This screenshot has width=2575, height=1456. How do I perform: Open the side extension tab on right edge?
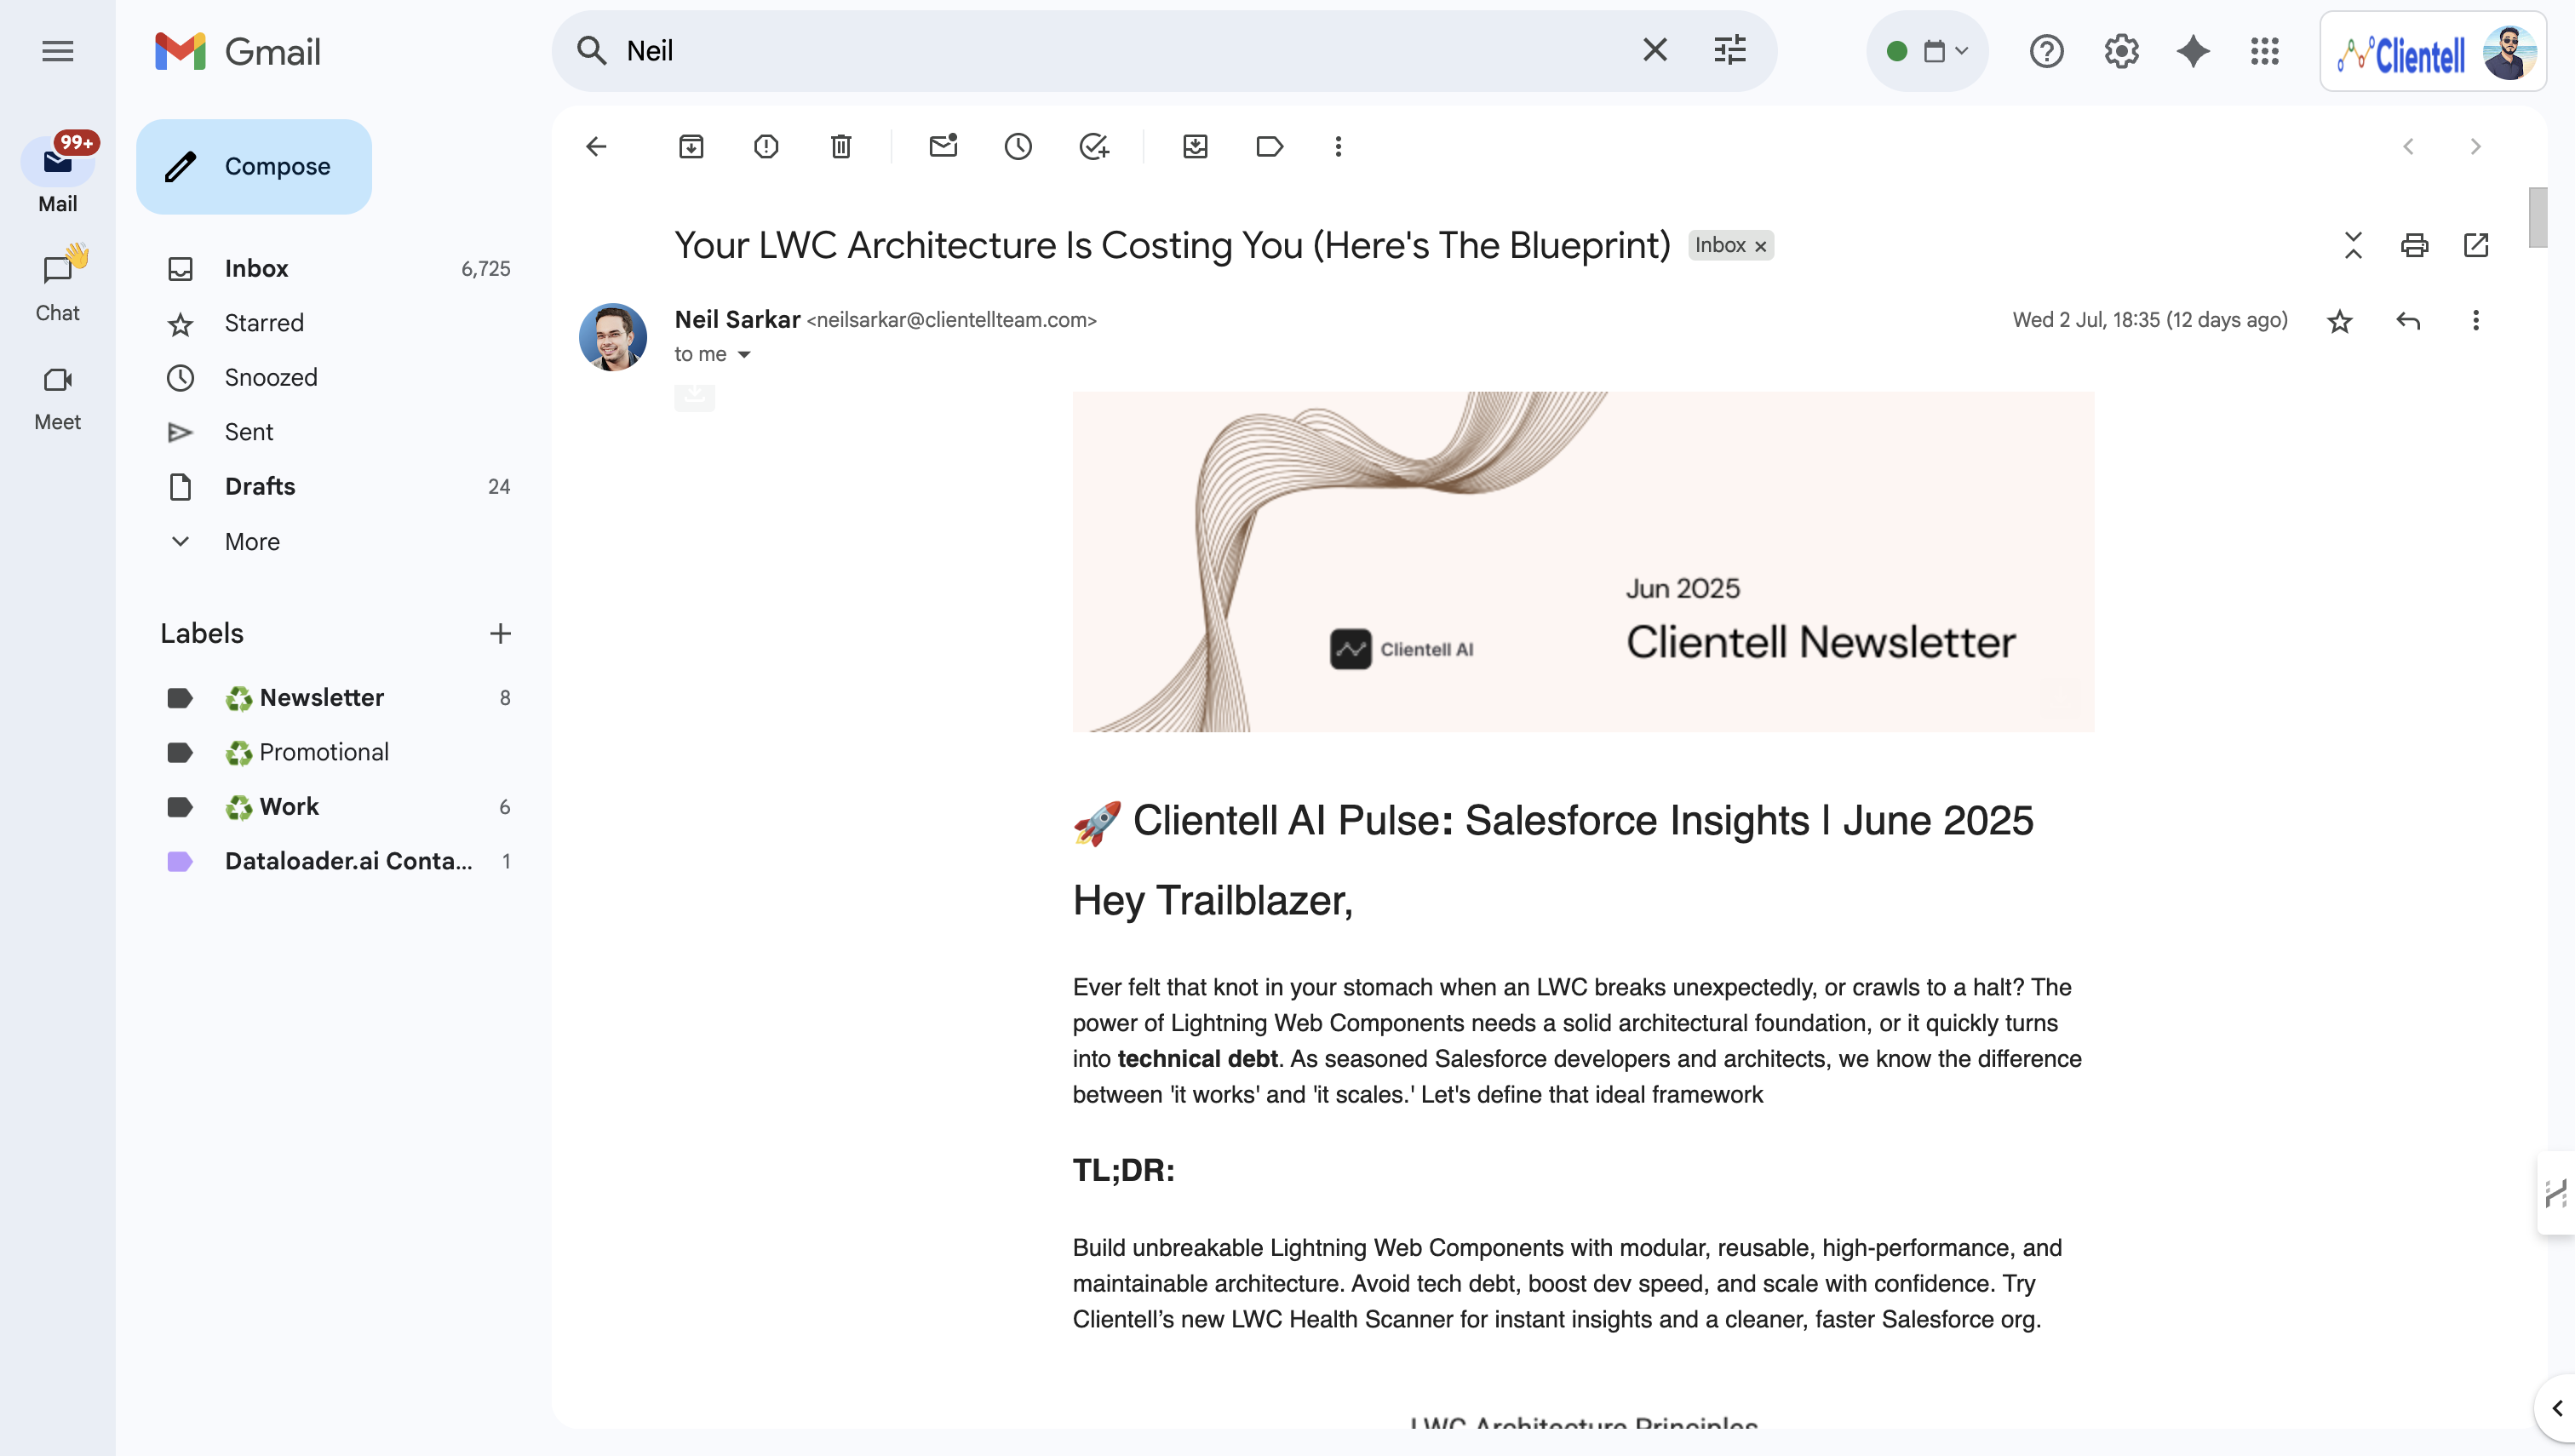coord(2556,1193)
